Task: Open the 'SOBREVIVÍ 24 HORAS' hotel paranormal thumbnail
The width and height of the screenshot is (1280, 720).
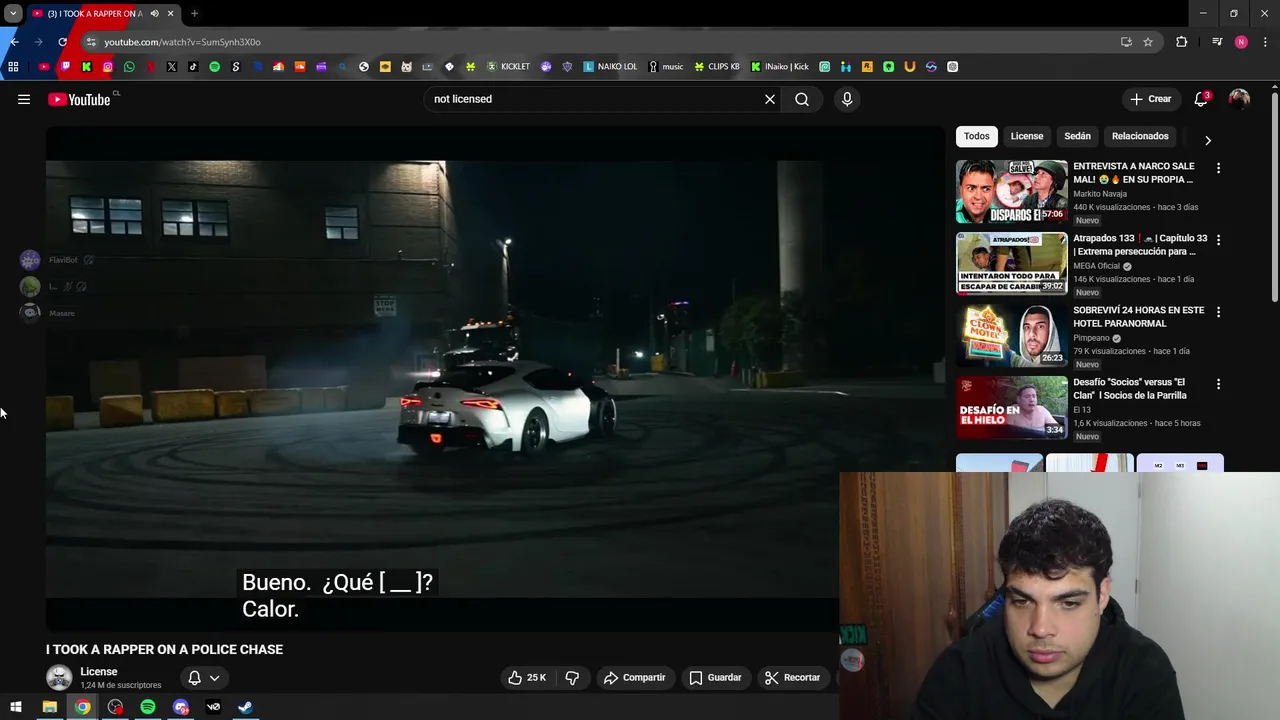Action: (1012, 335)
